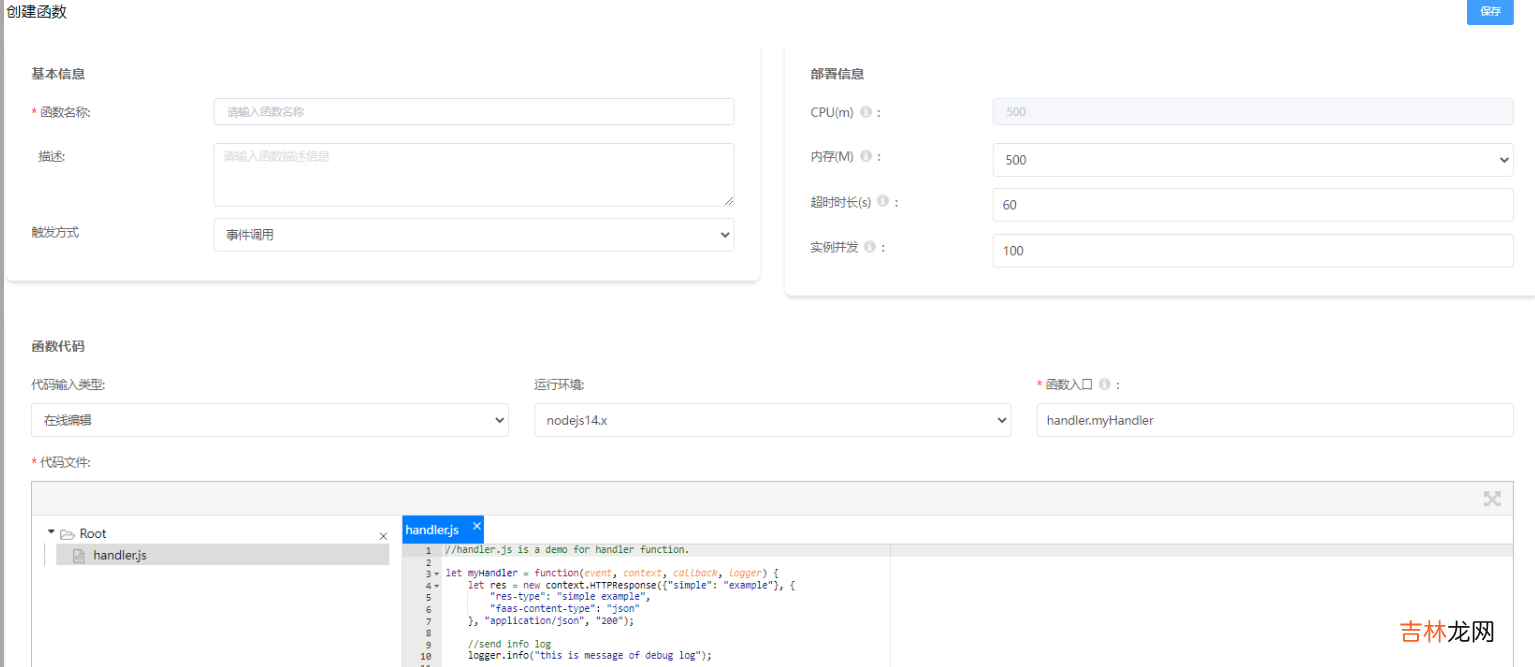Click the 超时时长 input field

point(1252,205)
